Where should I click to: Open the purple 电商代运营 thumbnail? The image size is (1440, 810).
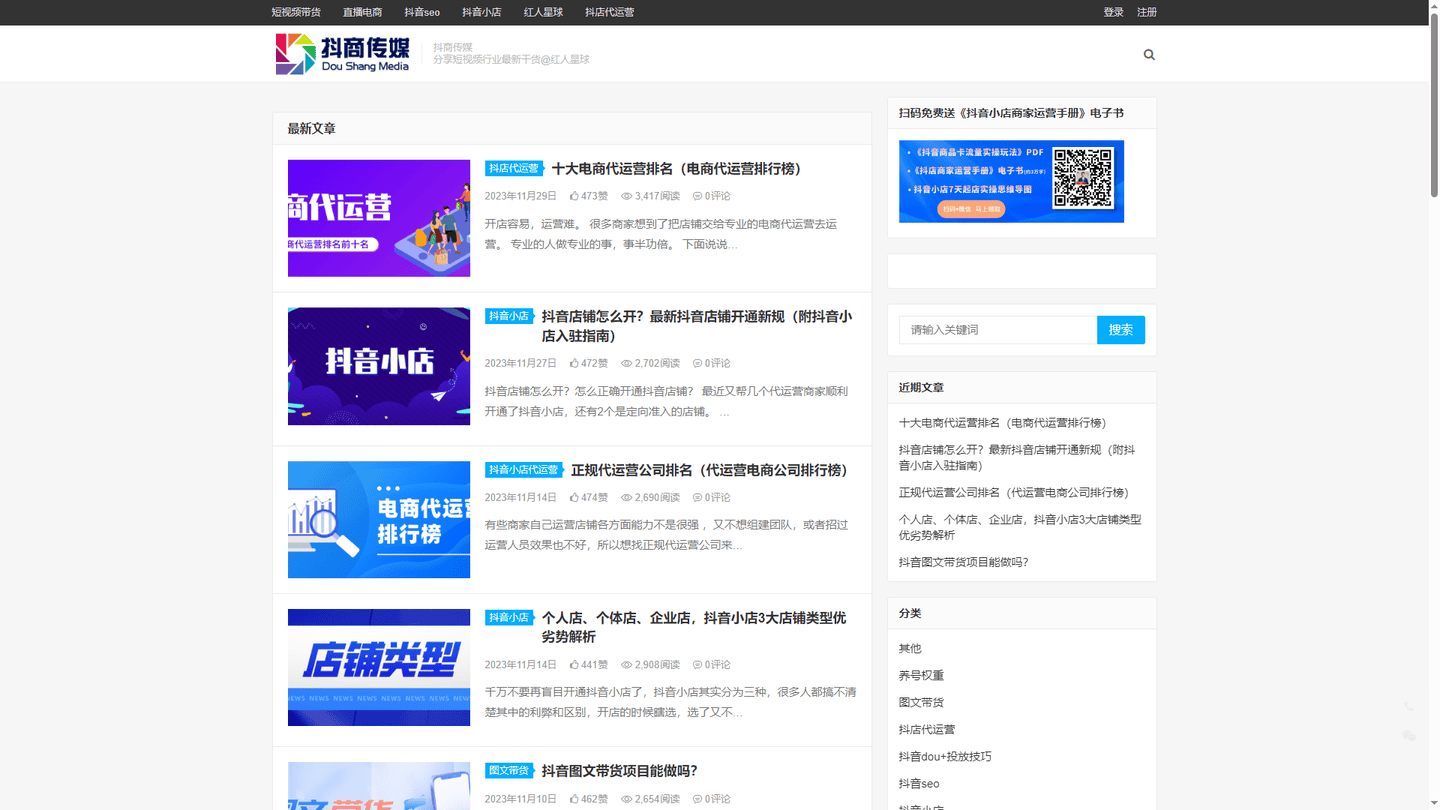(x=379, y=218)
